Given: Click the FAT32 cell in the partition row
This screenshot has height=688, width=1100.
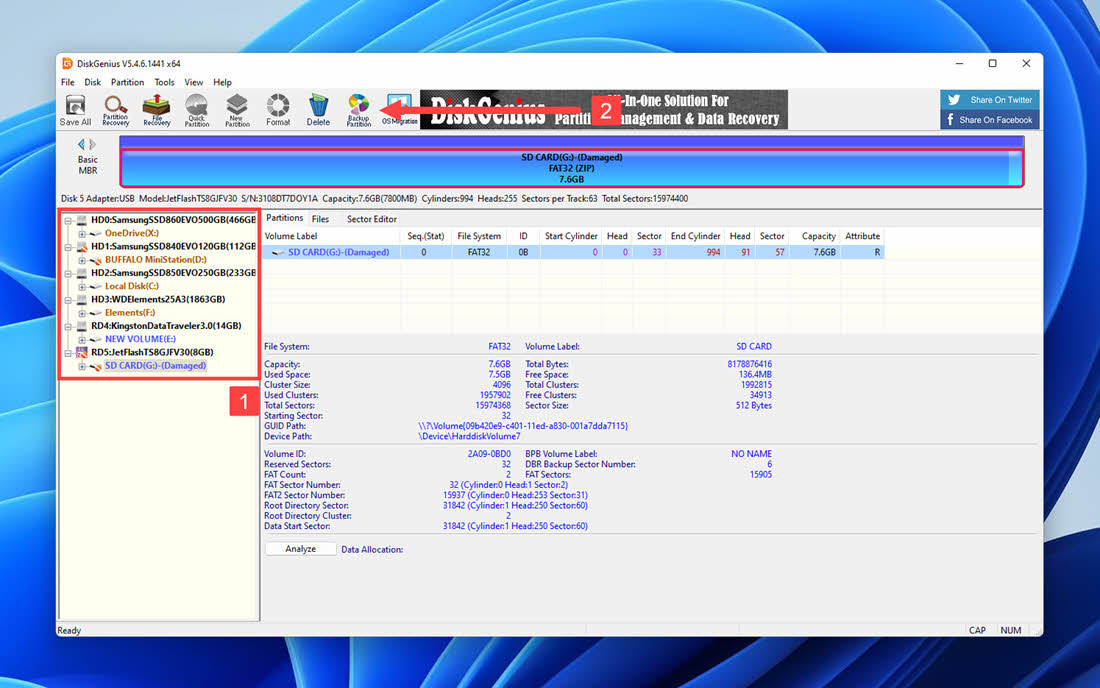Looking at the screenshot, I should click(478, 252).
